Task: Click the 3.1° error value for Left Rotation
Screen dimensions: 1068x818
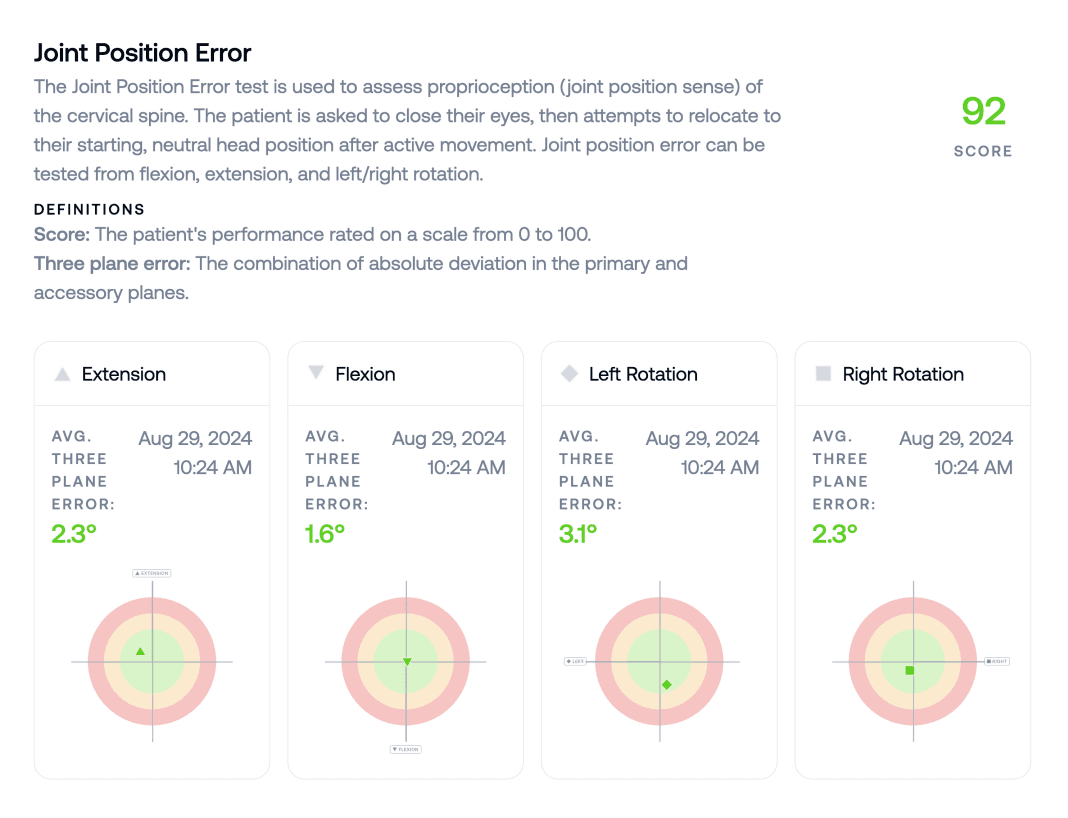Action: (578, 534)
